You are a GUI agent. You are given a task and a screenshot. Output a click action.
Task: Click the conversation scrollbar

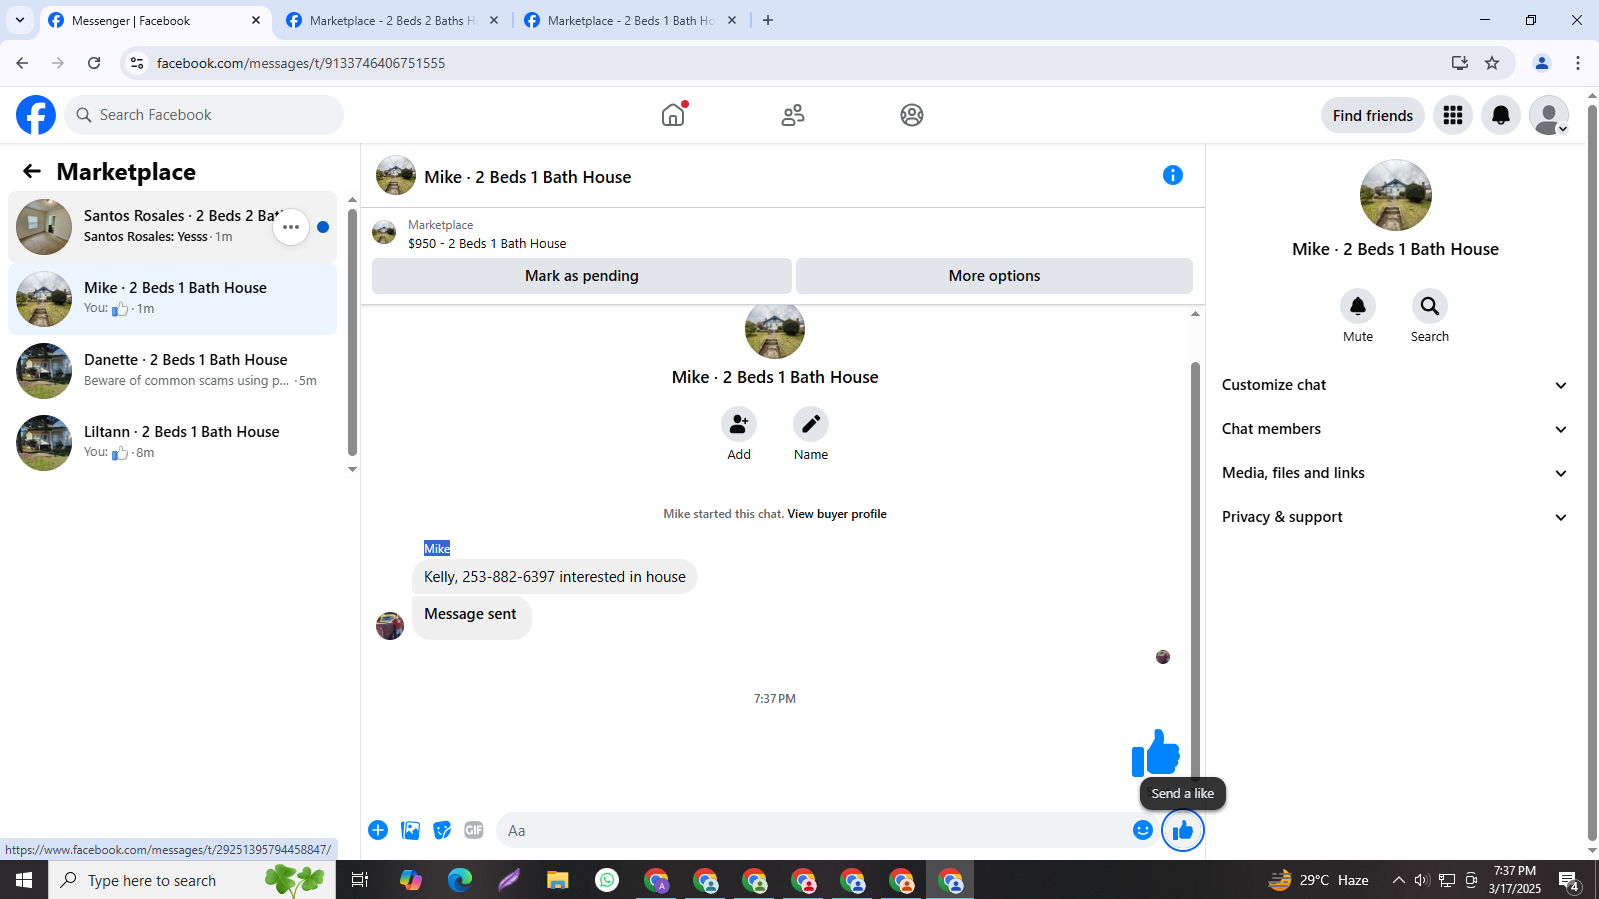1194,570
